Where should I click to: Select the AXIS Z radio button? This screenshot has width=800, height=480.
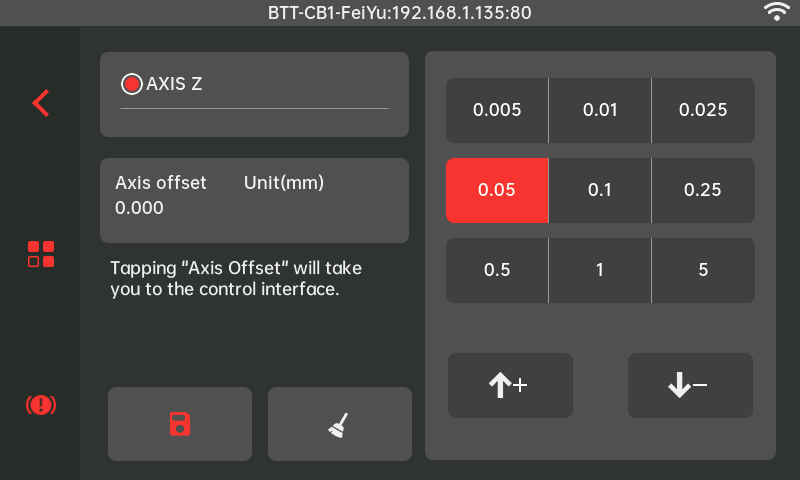[131, 84]
